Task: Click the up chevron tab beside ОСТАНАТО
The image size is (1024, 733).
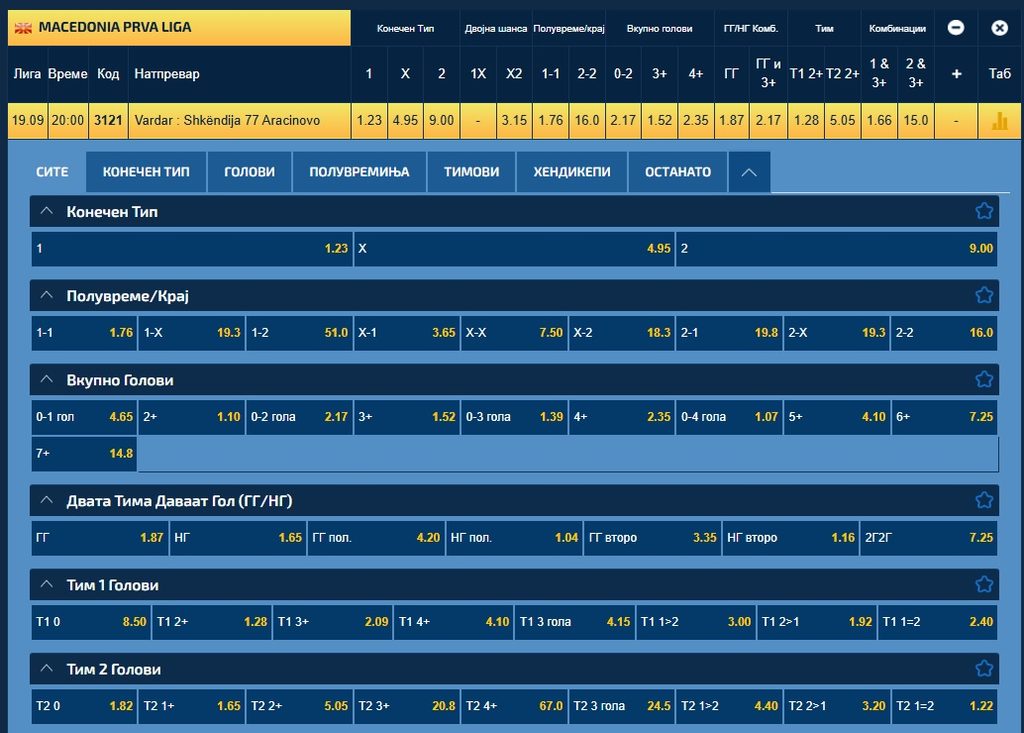Action: point(749,172)
